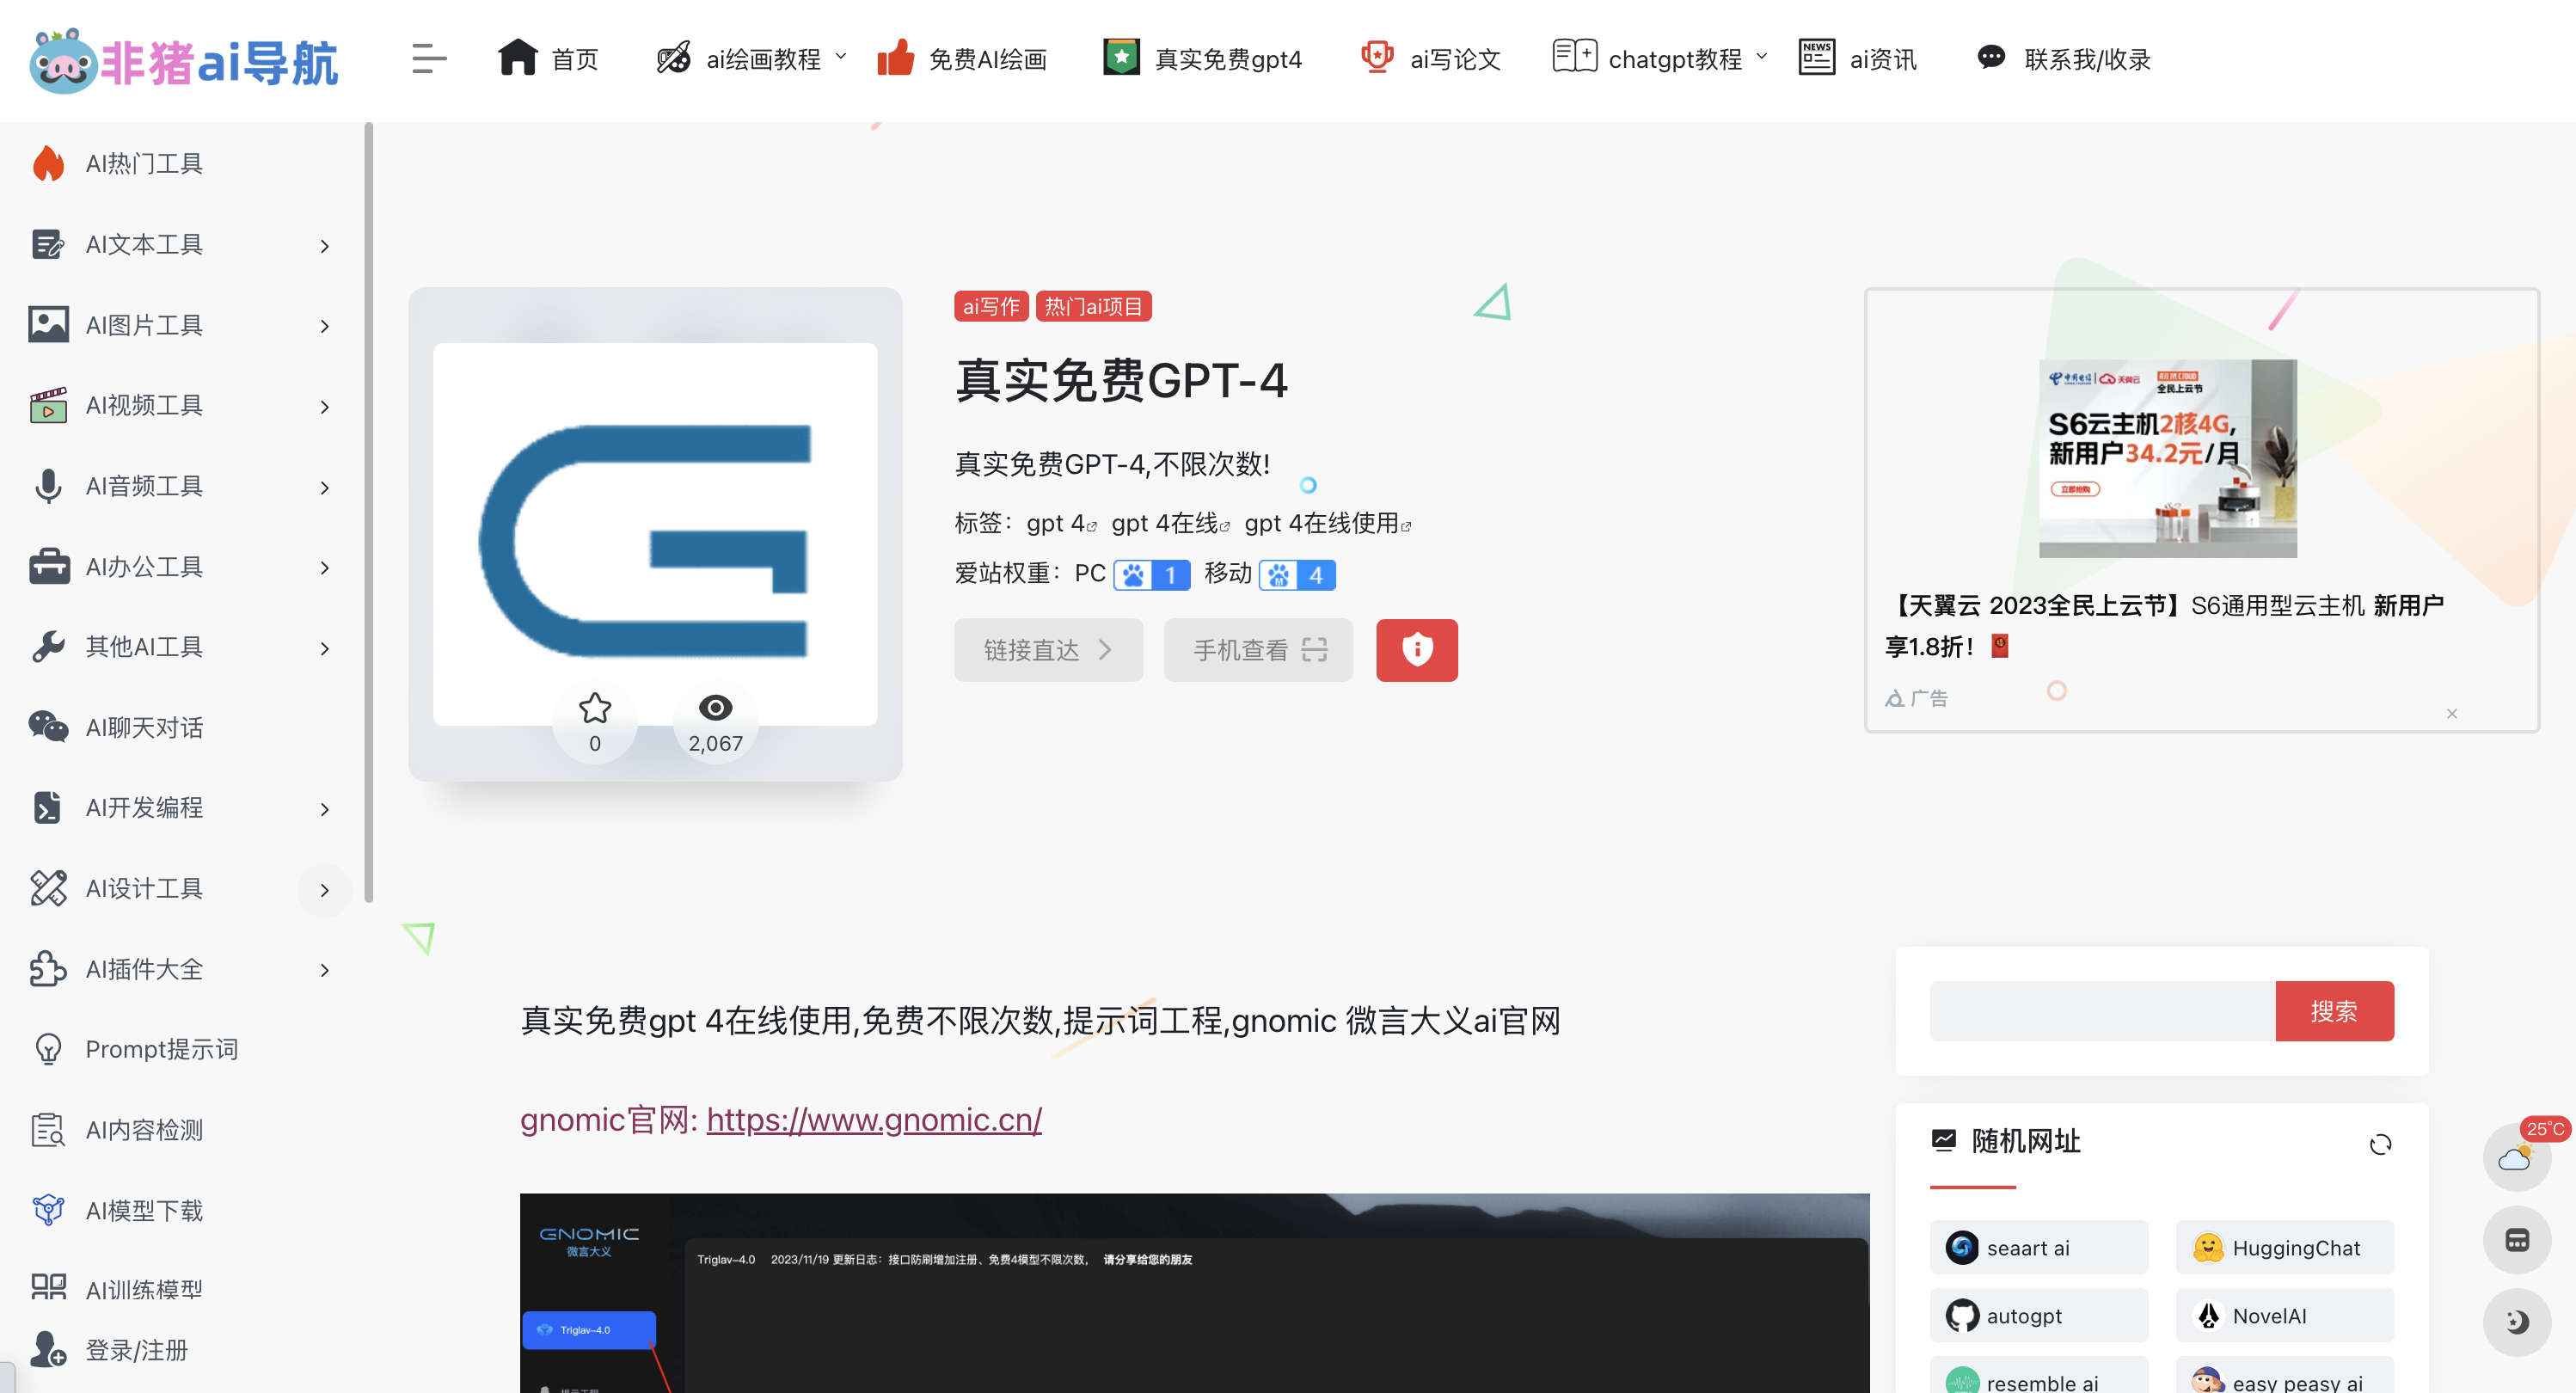Viewport: 2576px width, 1393px height.
Task: Refresh the 随机网址 list
Action: (x=2380, y=1144)
